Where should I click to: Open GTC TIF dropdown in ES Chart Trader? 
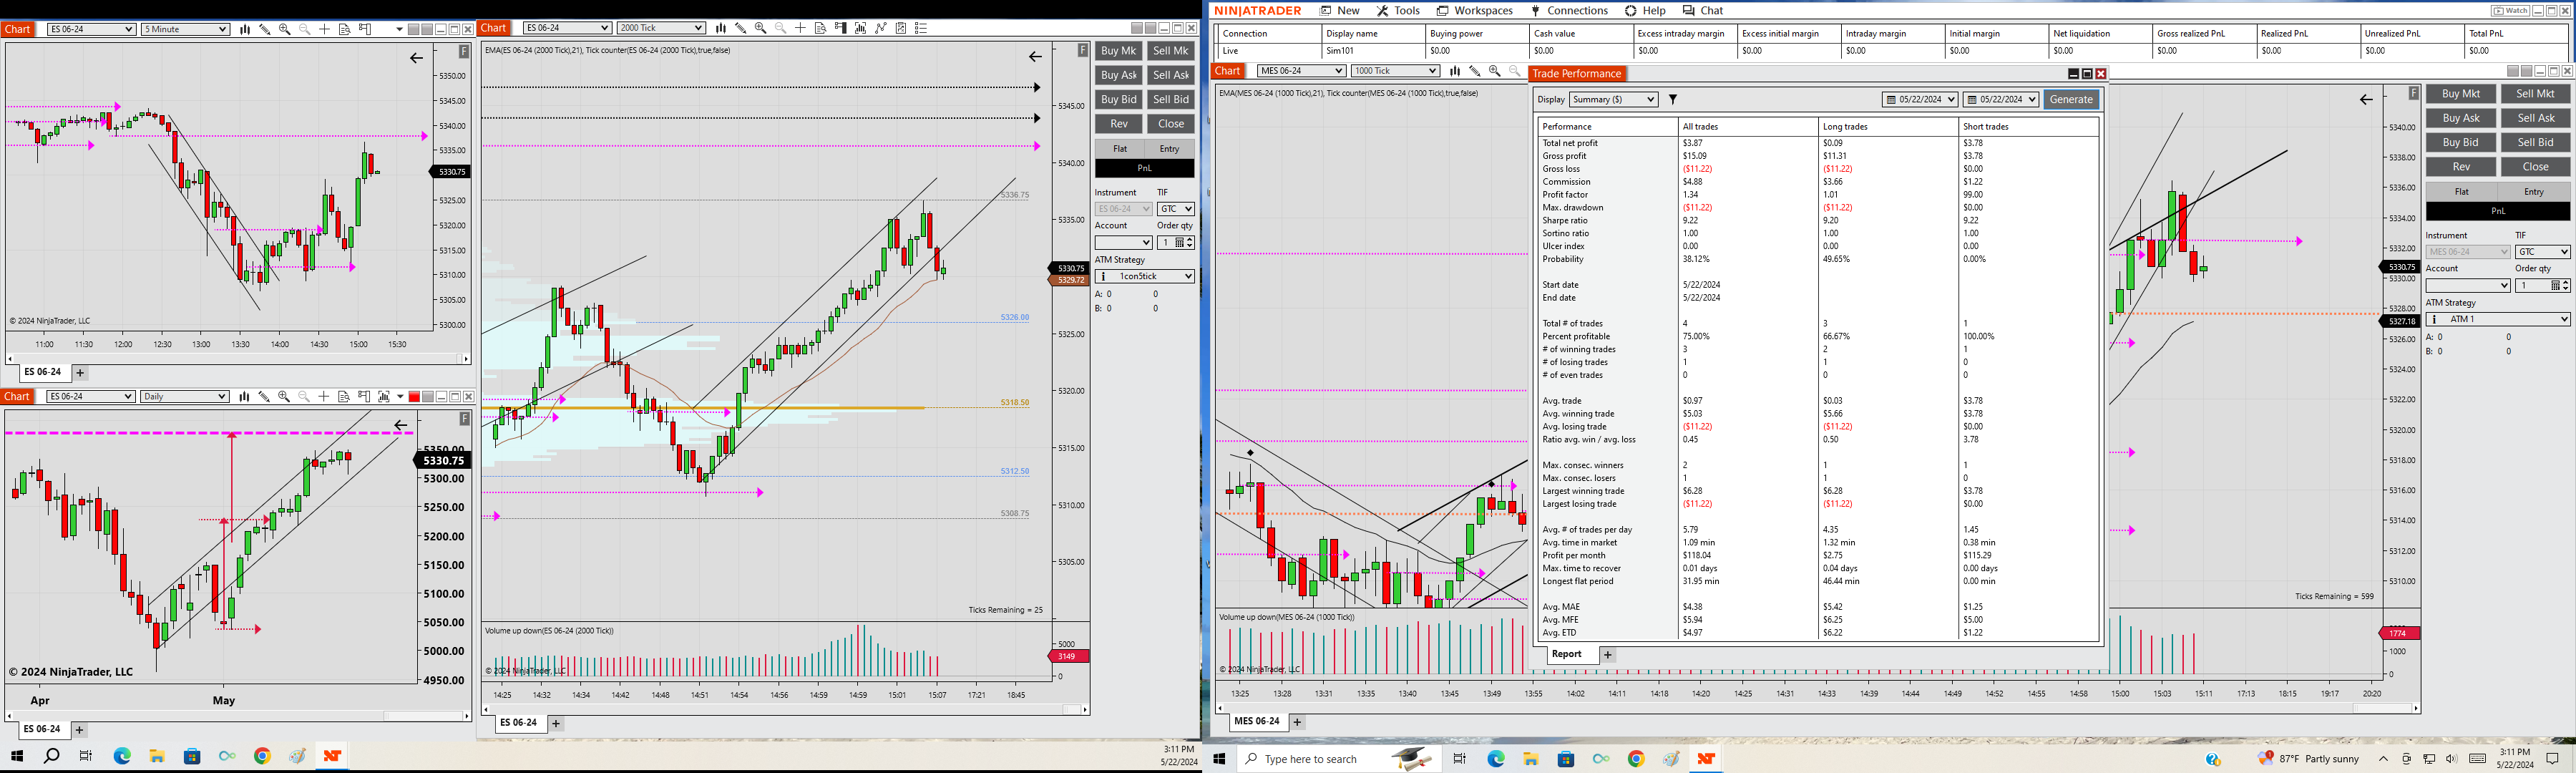[1176, 209]
